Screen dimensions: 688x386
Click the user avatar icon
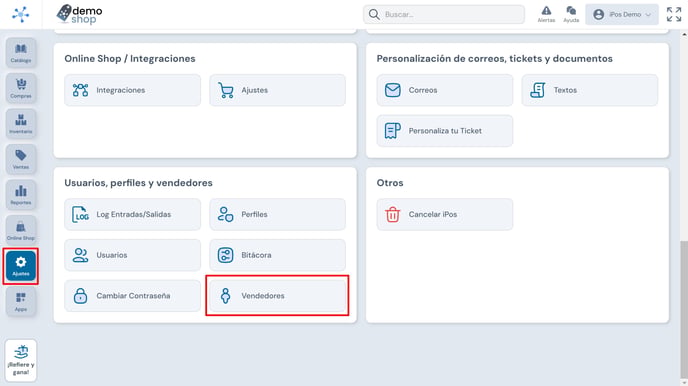[598, 14]
